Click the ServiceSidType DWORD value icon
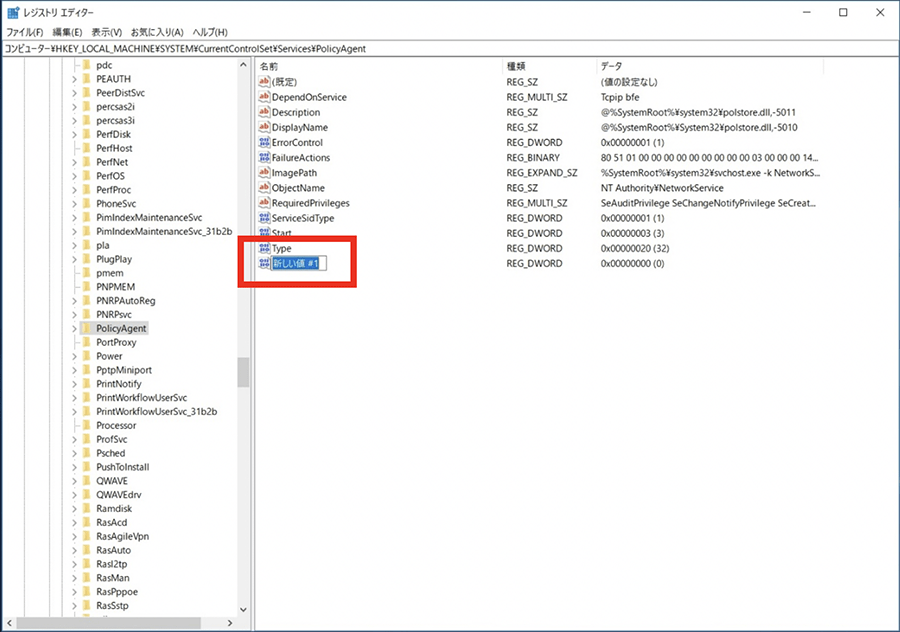 (x=264, y=218)
